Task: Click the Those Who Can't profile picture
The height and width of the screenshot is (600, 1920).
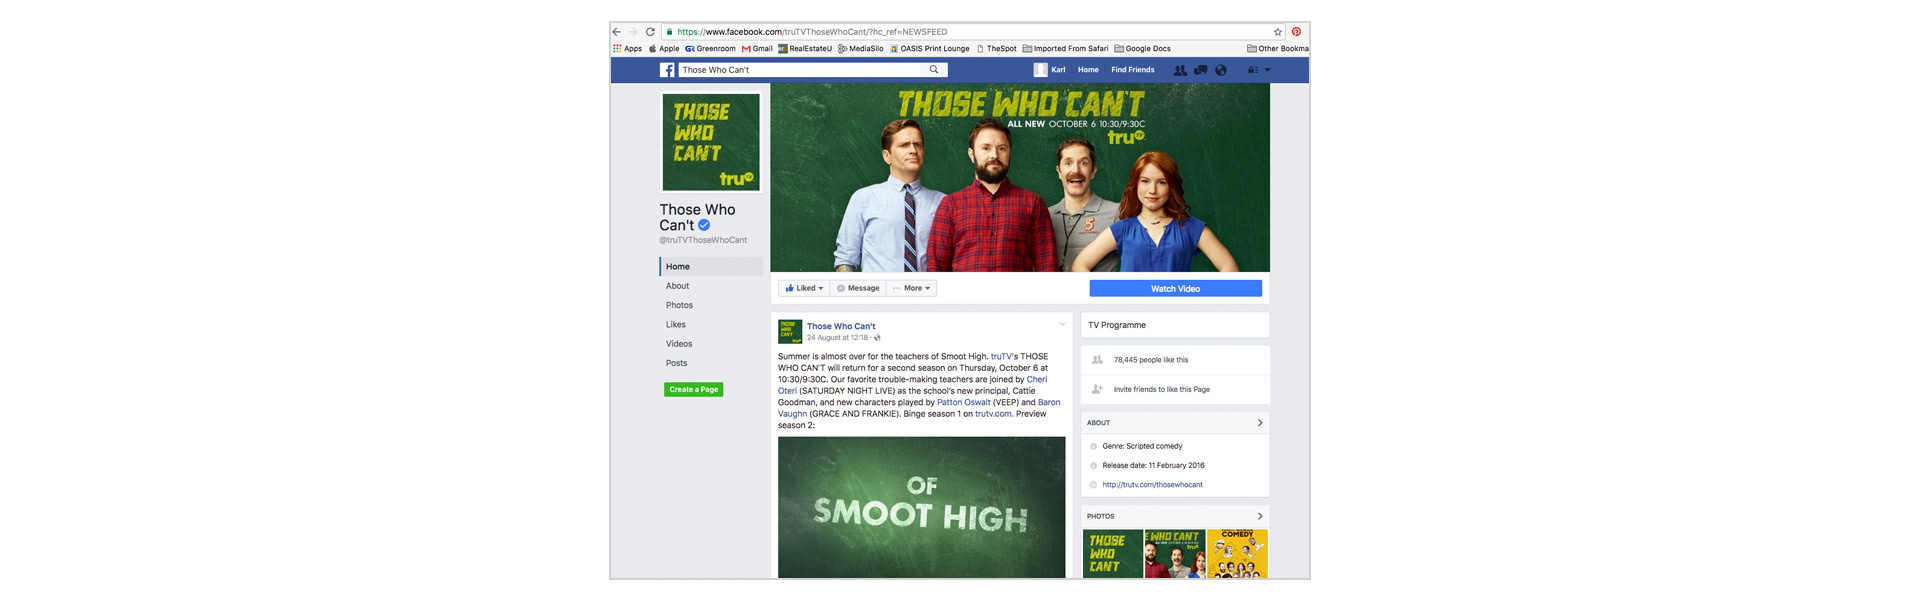Action: (711, 142)
